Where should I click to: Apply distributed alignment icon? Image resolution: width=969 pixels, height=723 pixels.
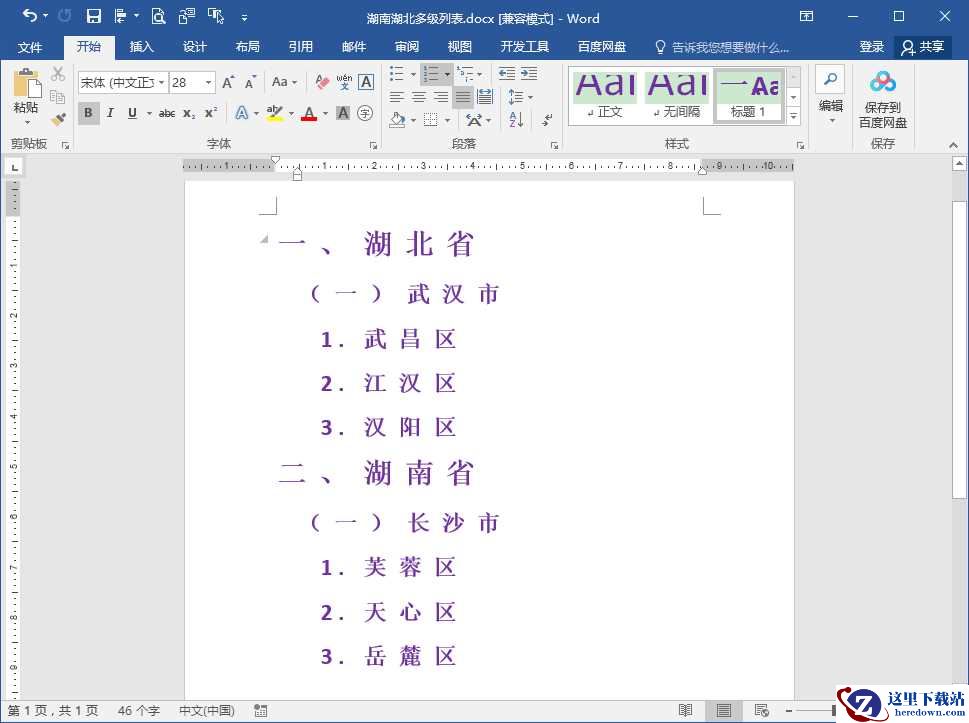(x=485, y=97)
